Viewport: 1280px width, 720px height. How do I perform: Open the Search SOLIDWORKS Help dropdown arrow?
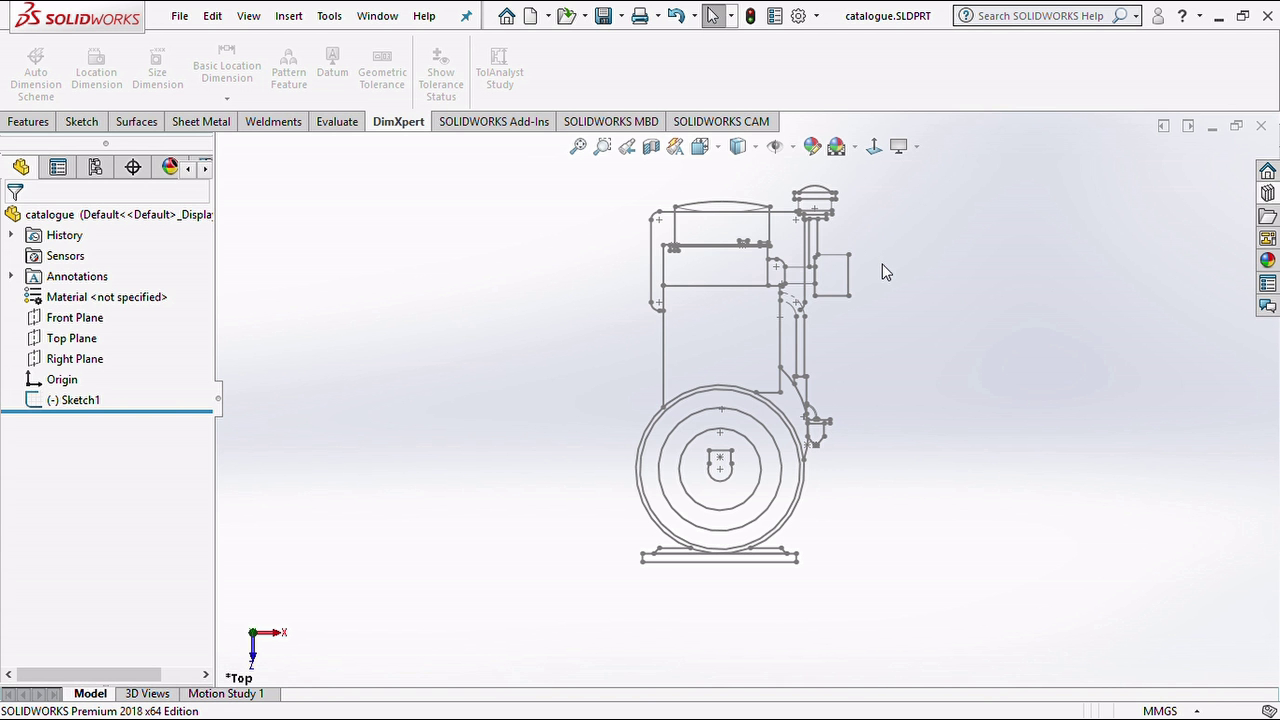[1136, 16]
